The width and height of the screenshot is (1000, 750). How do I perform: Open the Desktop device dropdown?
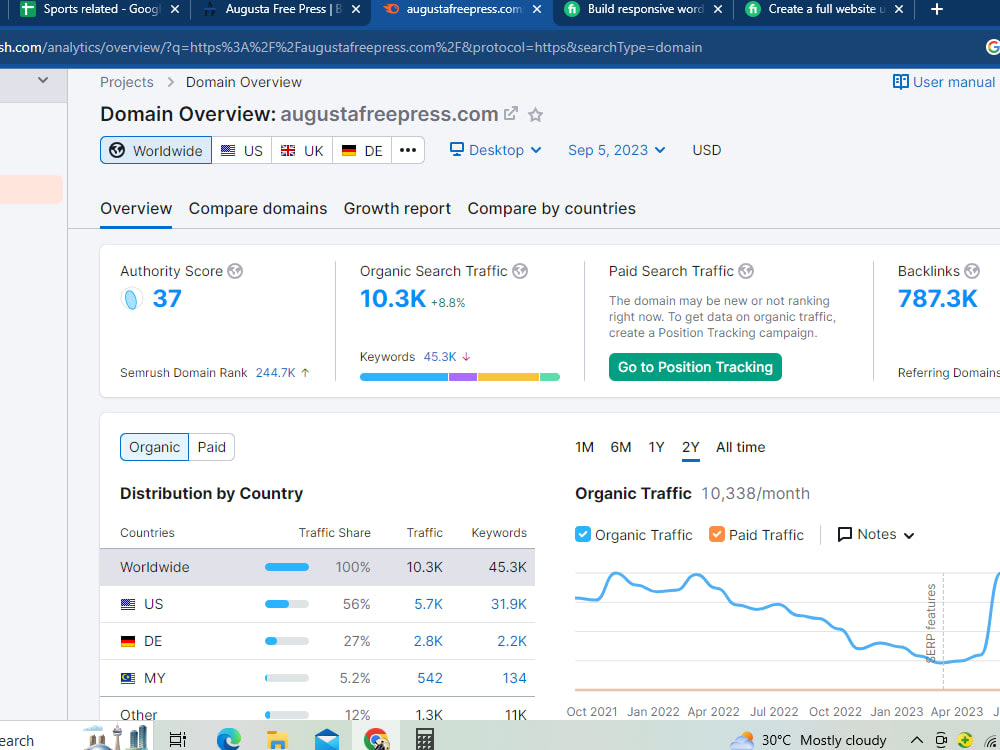[496, 150]
